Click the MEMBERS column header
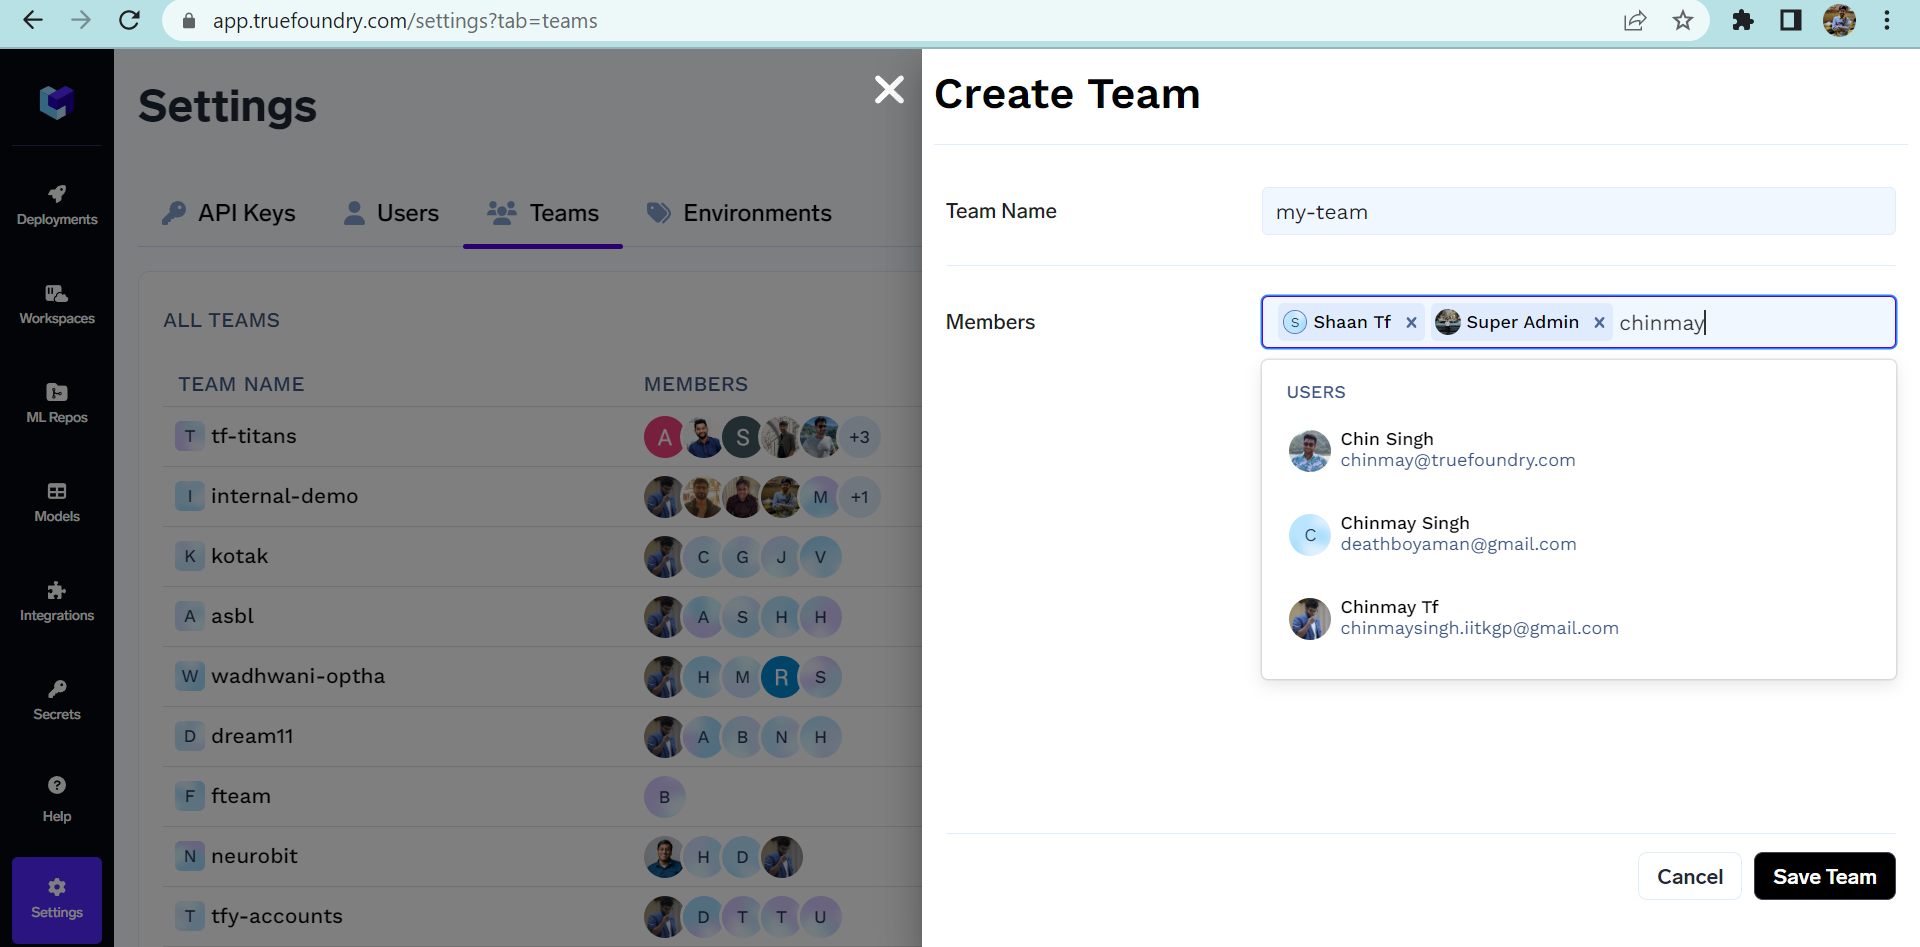The width and height of the screenshot is (1920, 947). 696,384
